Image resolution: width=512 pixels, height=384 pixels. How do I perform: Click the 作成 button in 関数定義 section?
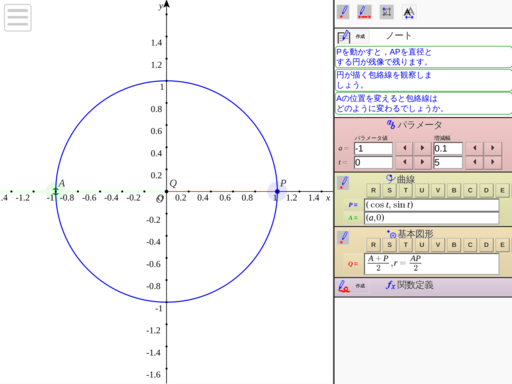pyautogui.click(x=360, y=286)
